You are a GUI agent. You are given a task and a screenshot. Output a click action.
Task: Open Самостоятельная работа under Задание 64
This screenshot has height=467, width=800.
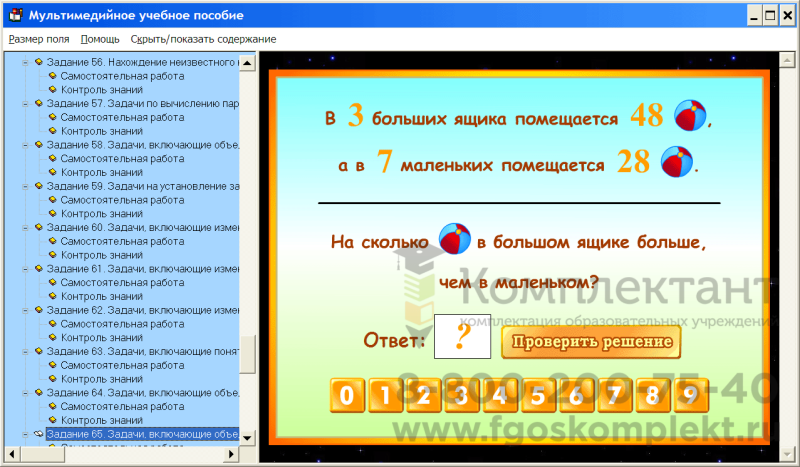[x=122, y=407]
